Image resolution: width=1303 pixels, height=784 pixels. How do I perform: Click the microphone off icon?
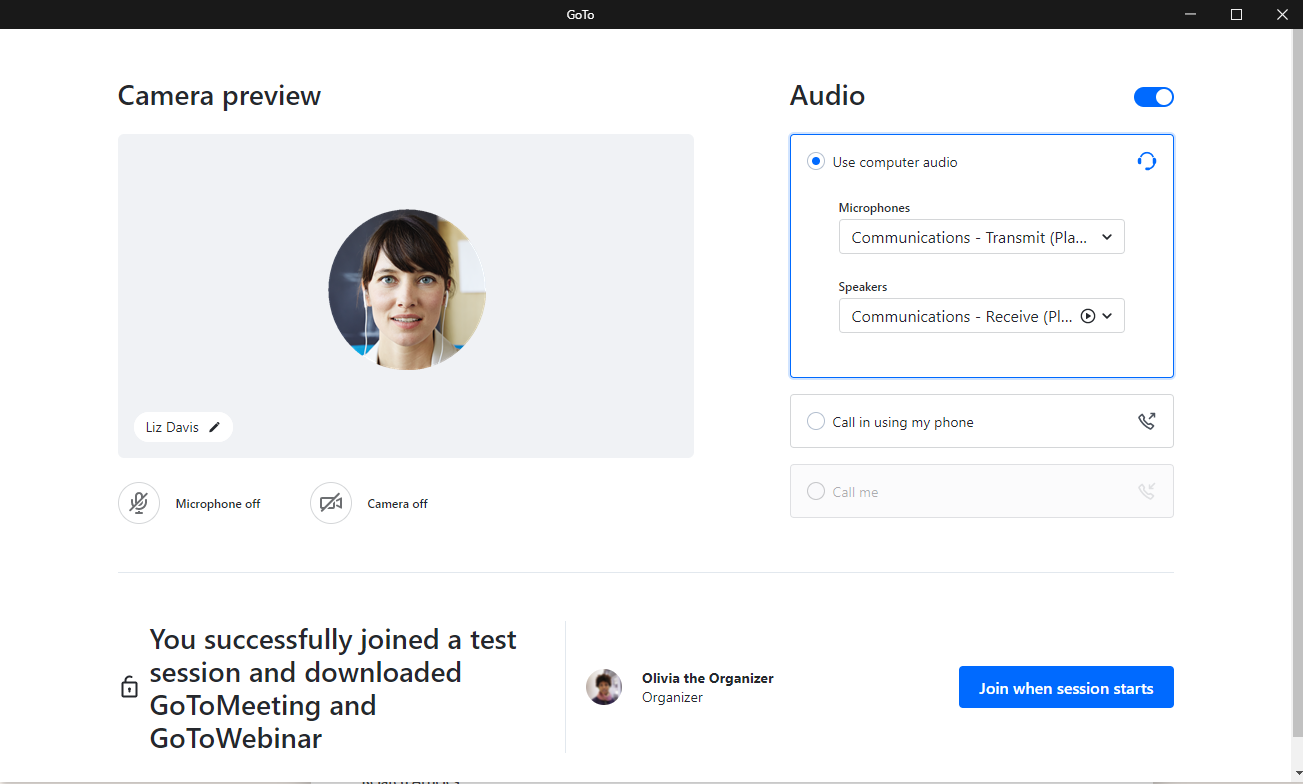pyautogui.click(x=139, y=503)
